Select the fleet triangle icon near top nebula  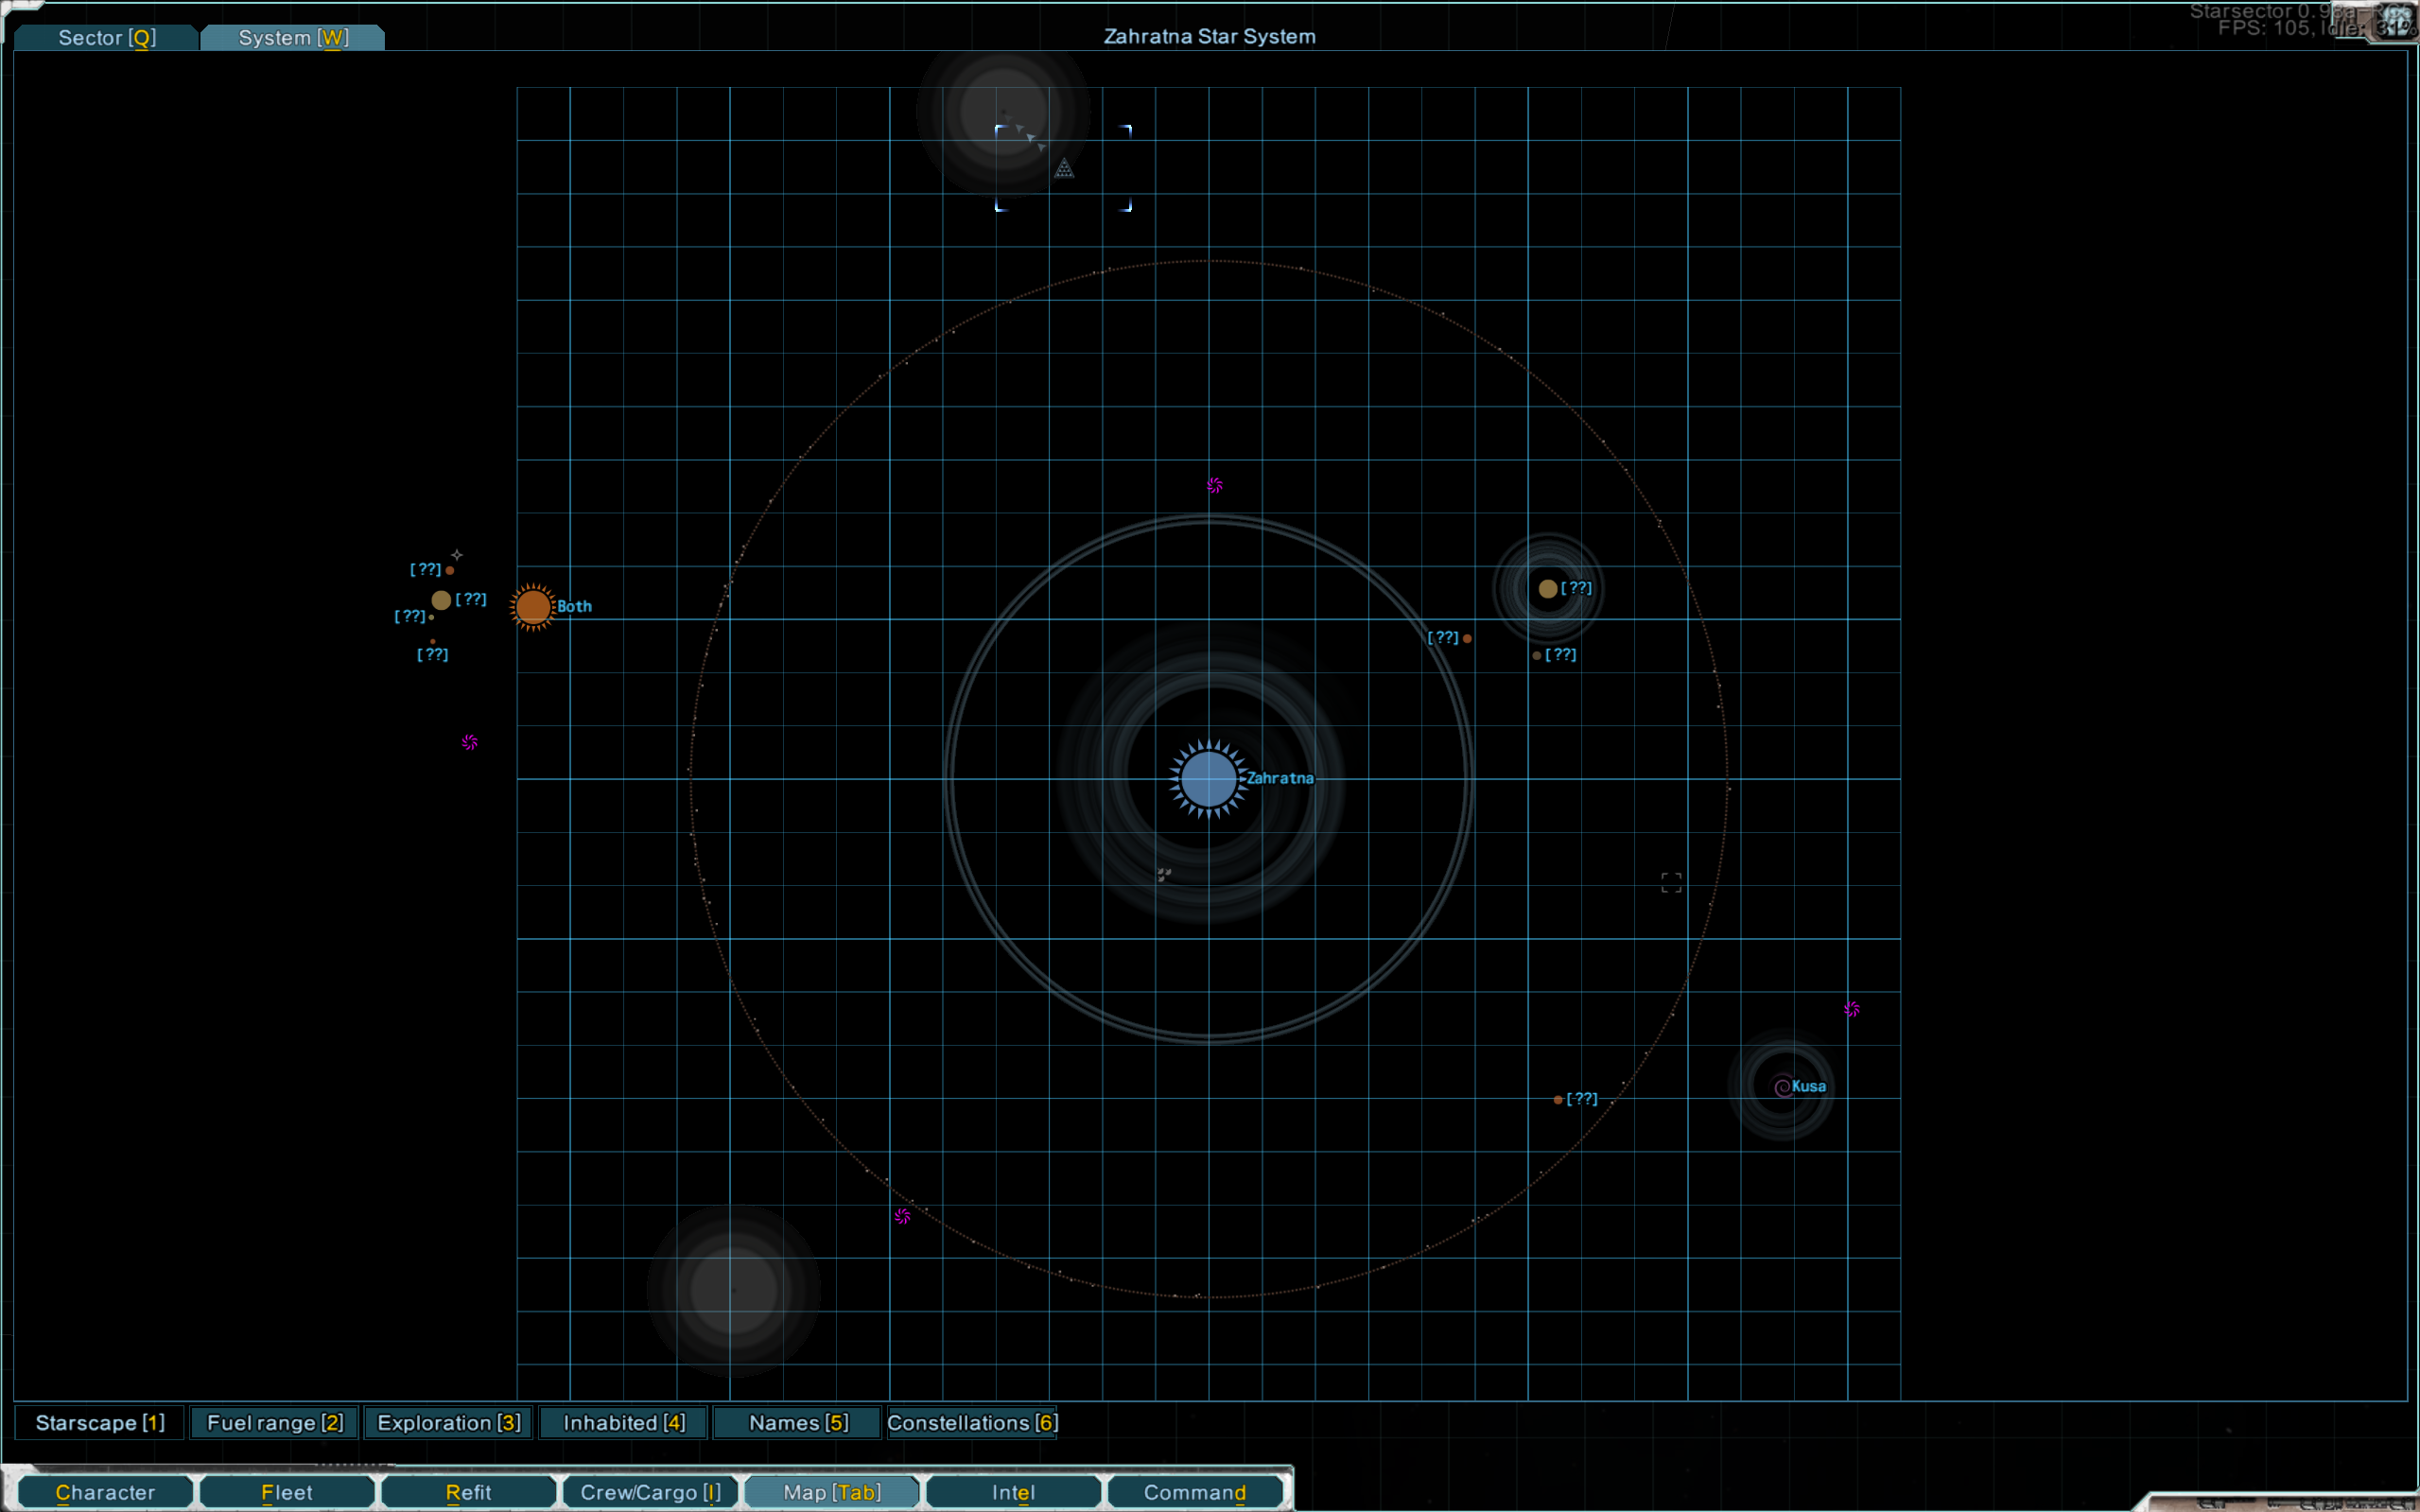[x=1064, y=169]
